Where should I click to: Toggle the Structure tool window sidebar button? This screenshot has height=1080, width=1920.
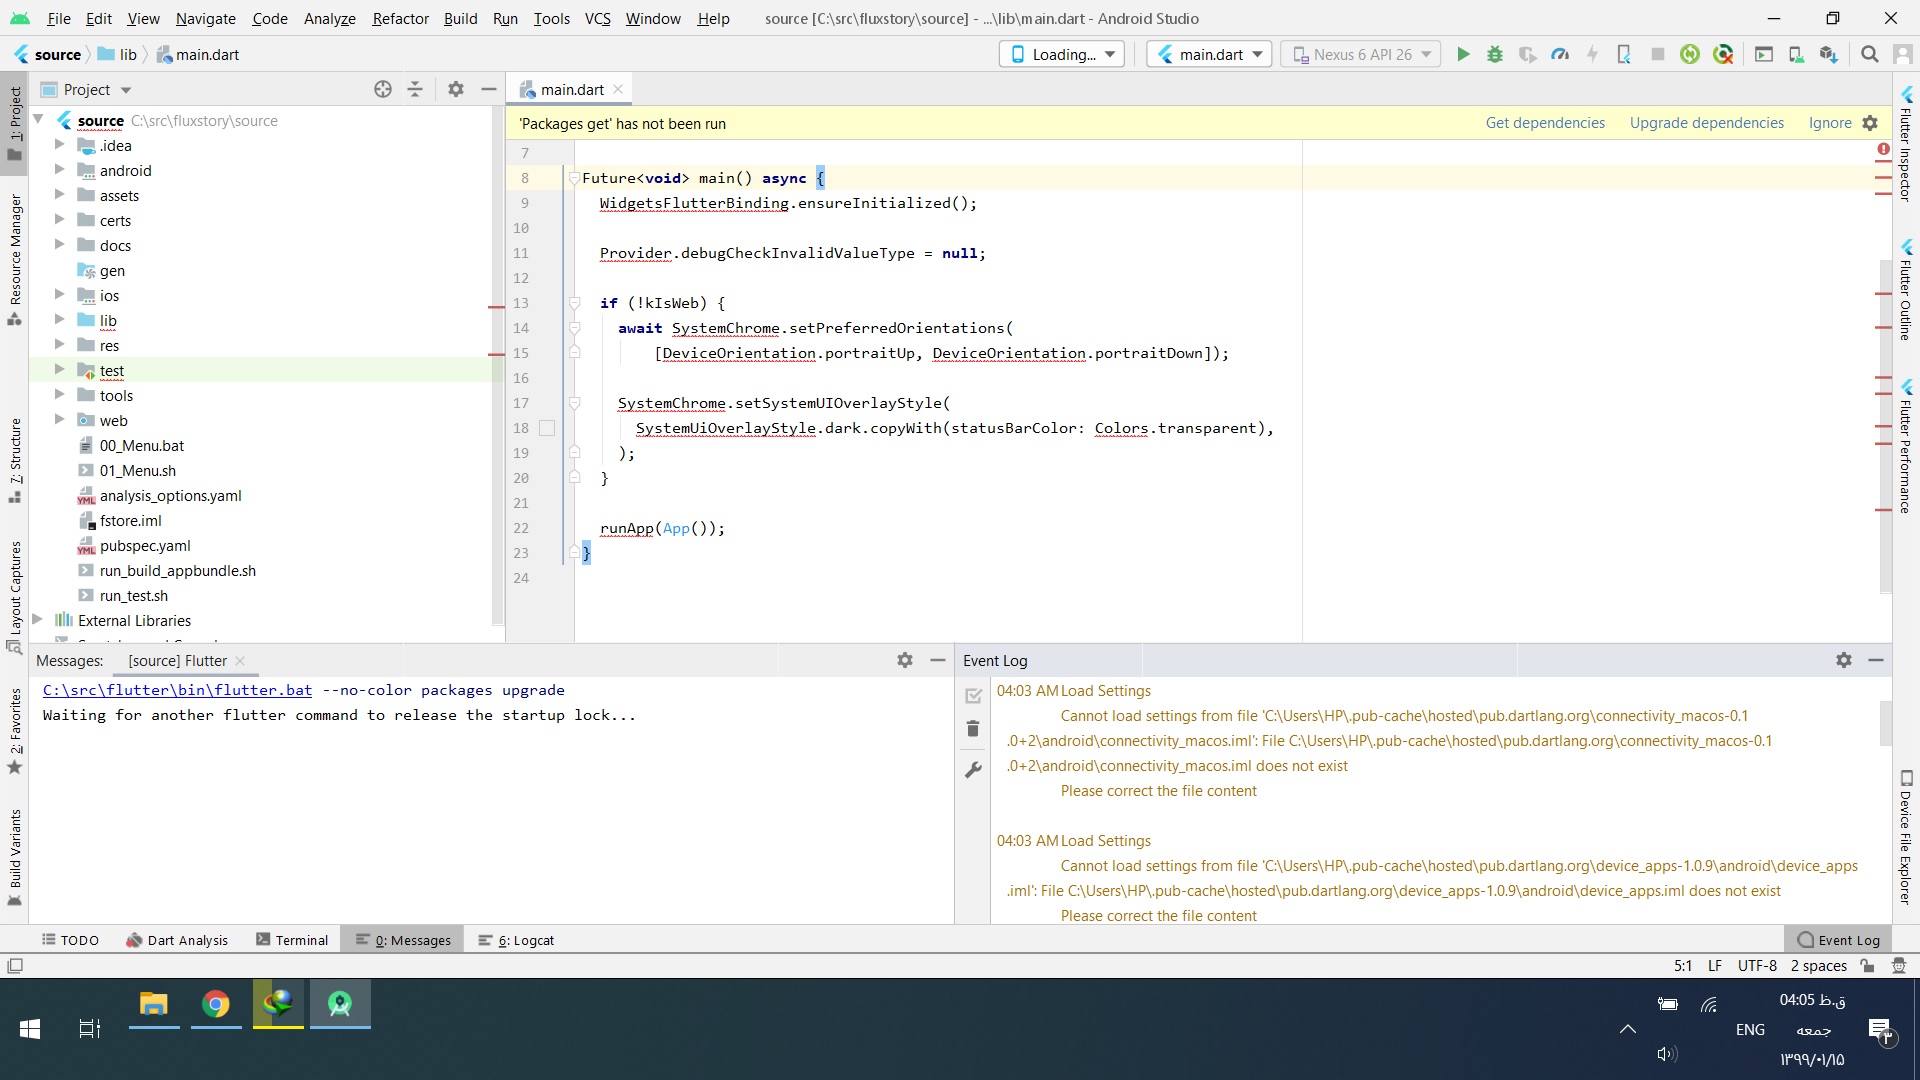pos(15,460)
